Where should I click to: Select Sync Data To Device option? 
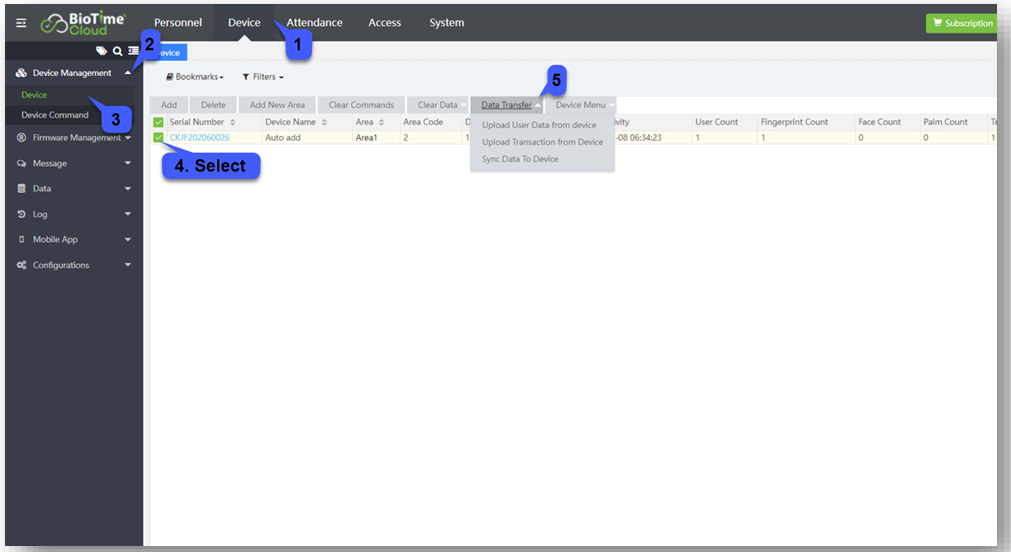click(520, 159)
